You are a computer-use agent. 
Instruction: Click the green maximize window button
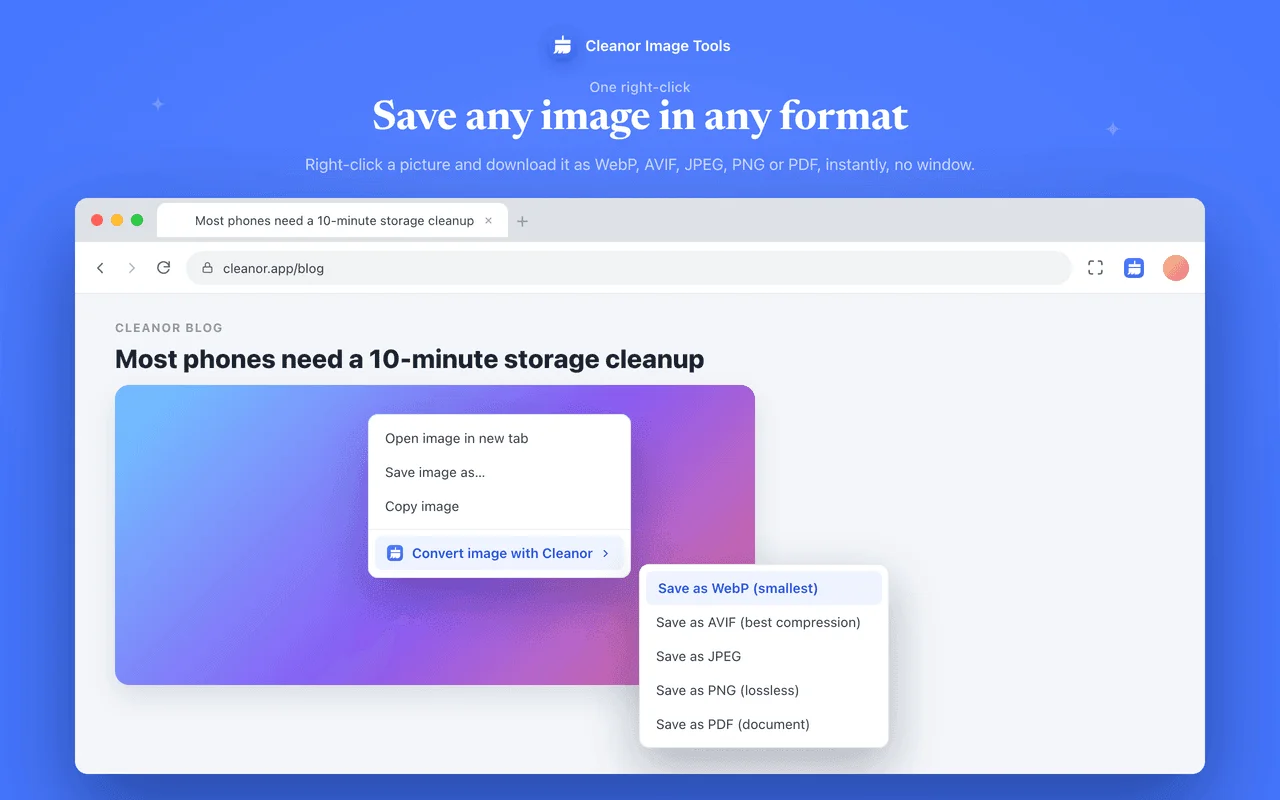[137, 220]
